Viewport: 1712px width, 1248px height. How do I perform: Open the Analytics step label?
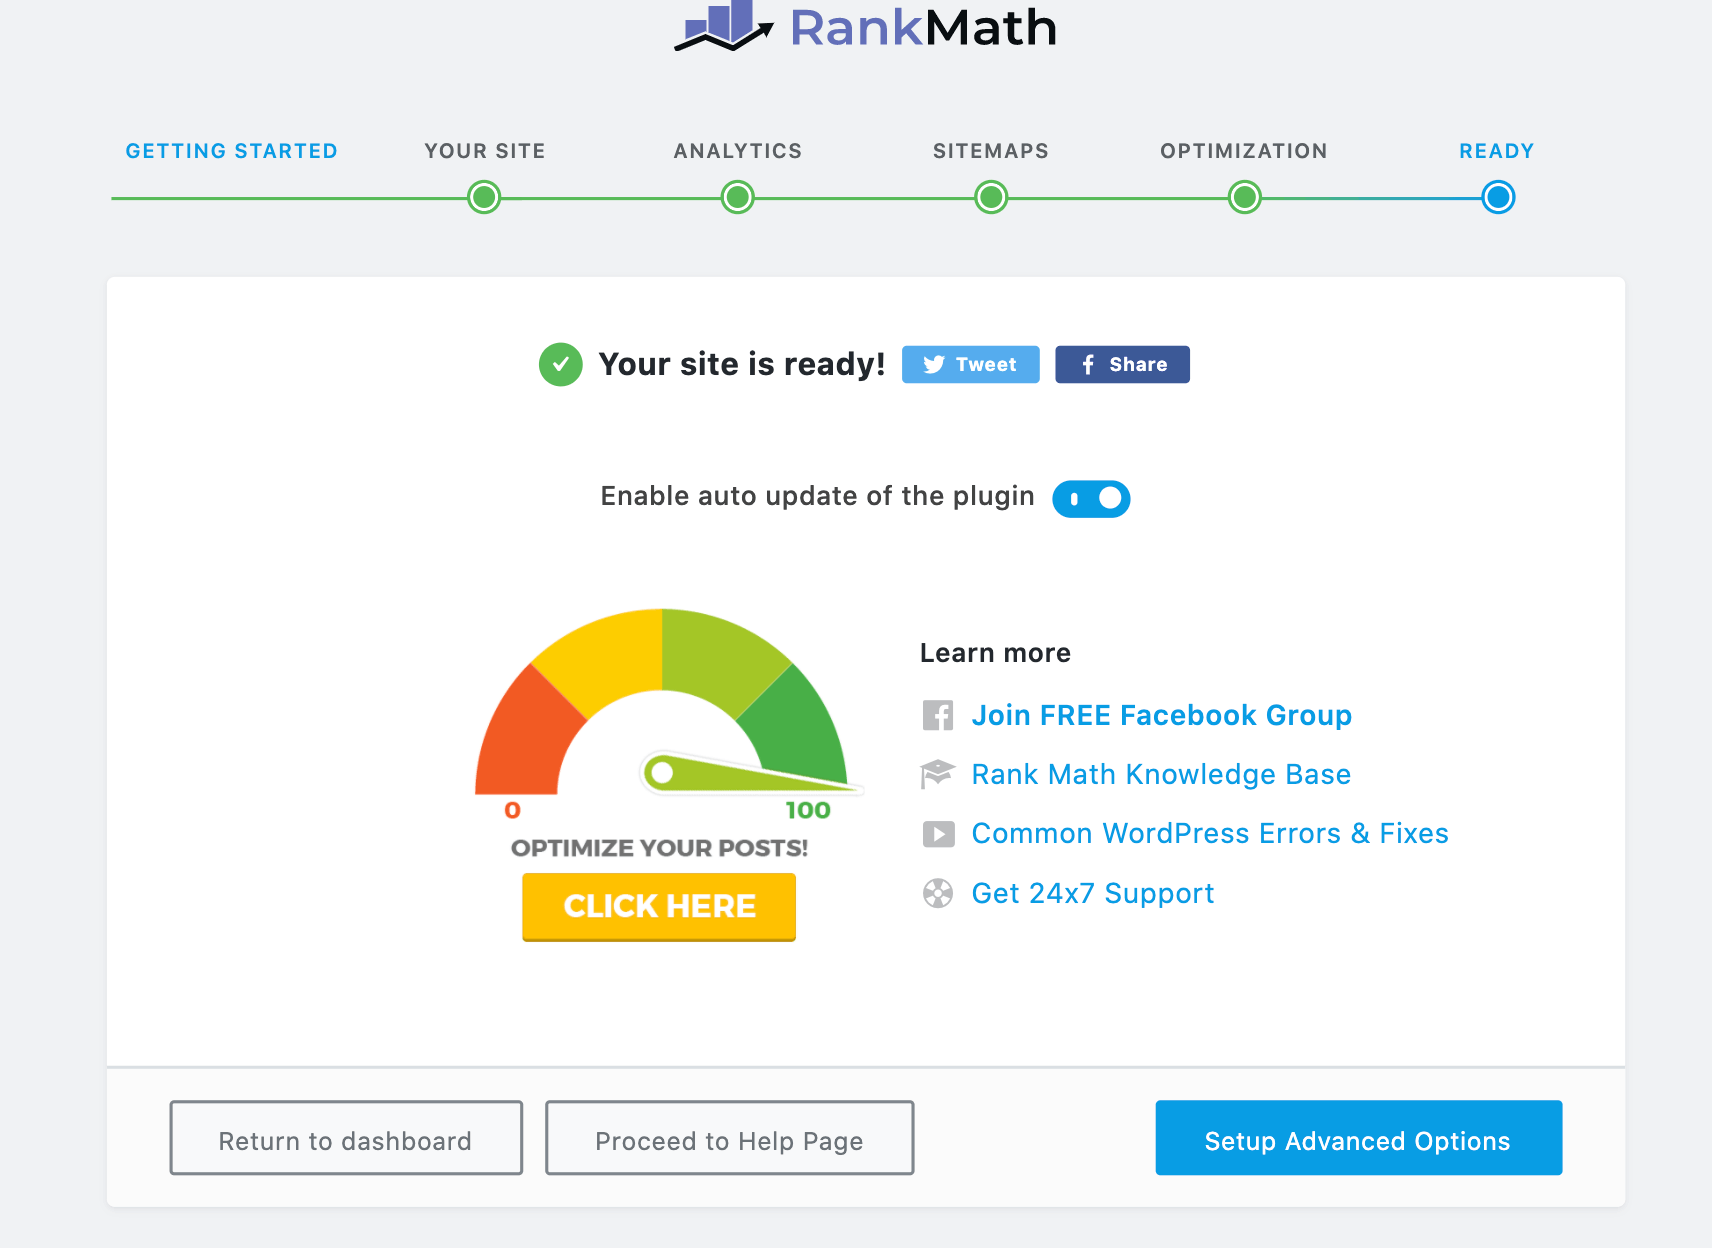[x=738, y=151]
